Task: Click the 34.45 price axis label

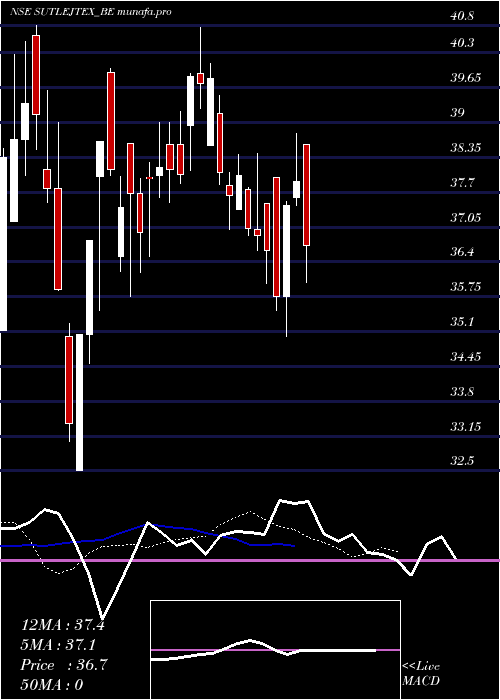Action: [466, 357]
